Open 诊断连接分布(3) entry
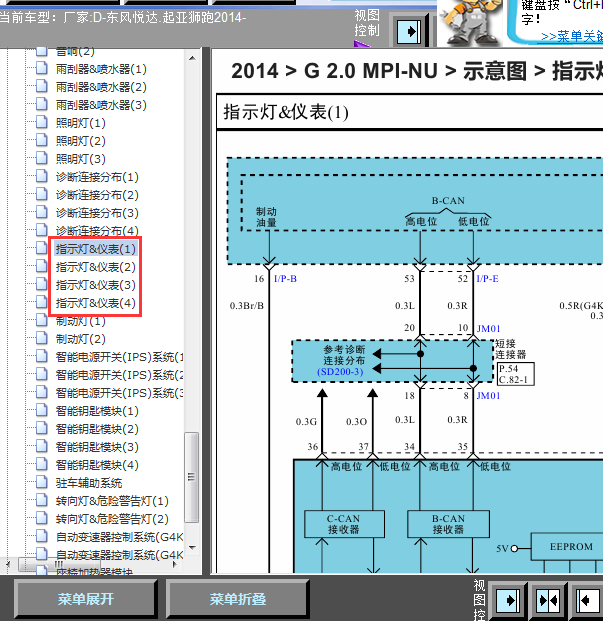The image size is (603, 621). pos(97,213)
